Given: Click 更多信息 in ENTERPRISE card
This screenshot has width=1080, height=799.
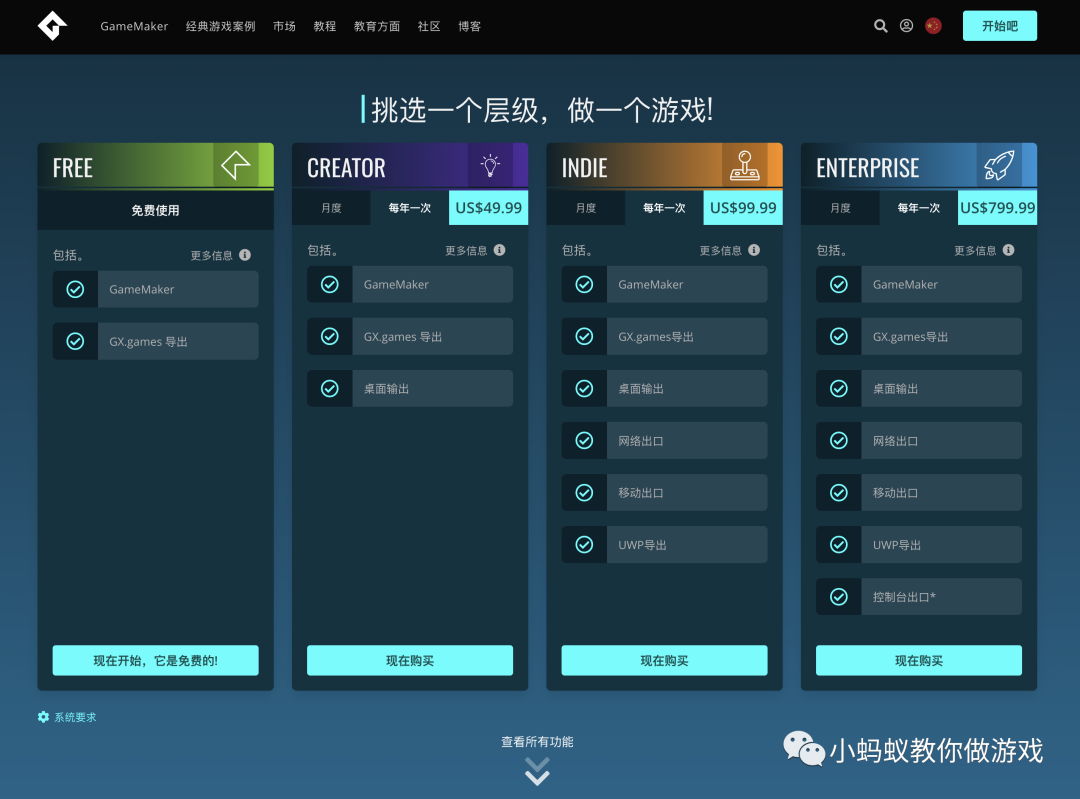Looking at the screenshot, I should pyautogui.click(x=975, y=251).
